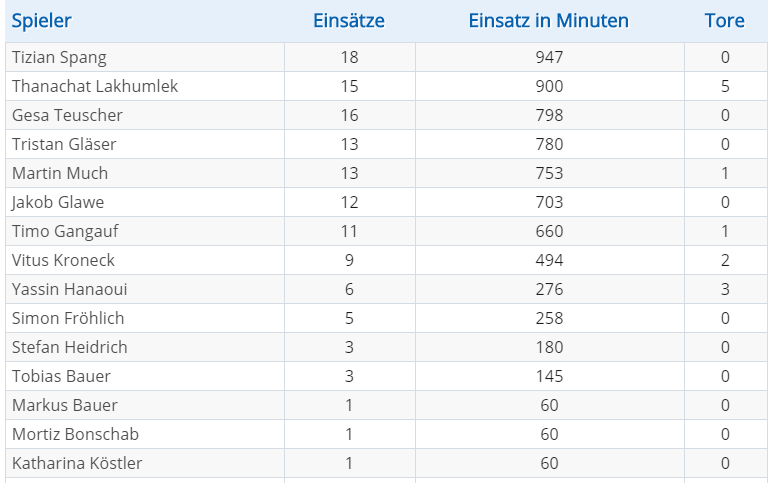Click Yassin Hanaoui player name
Viewport: 775px width, 483px height.
click(70, 289)
